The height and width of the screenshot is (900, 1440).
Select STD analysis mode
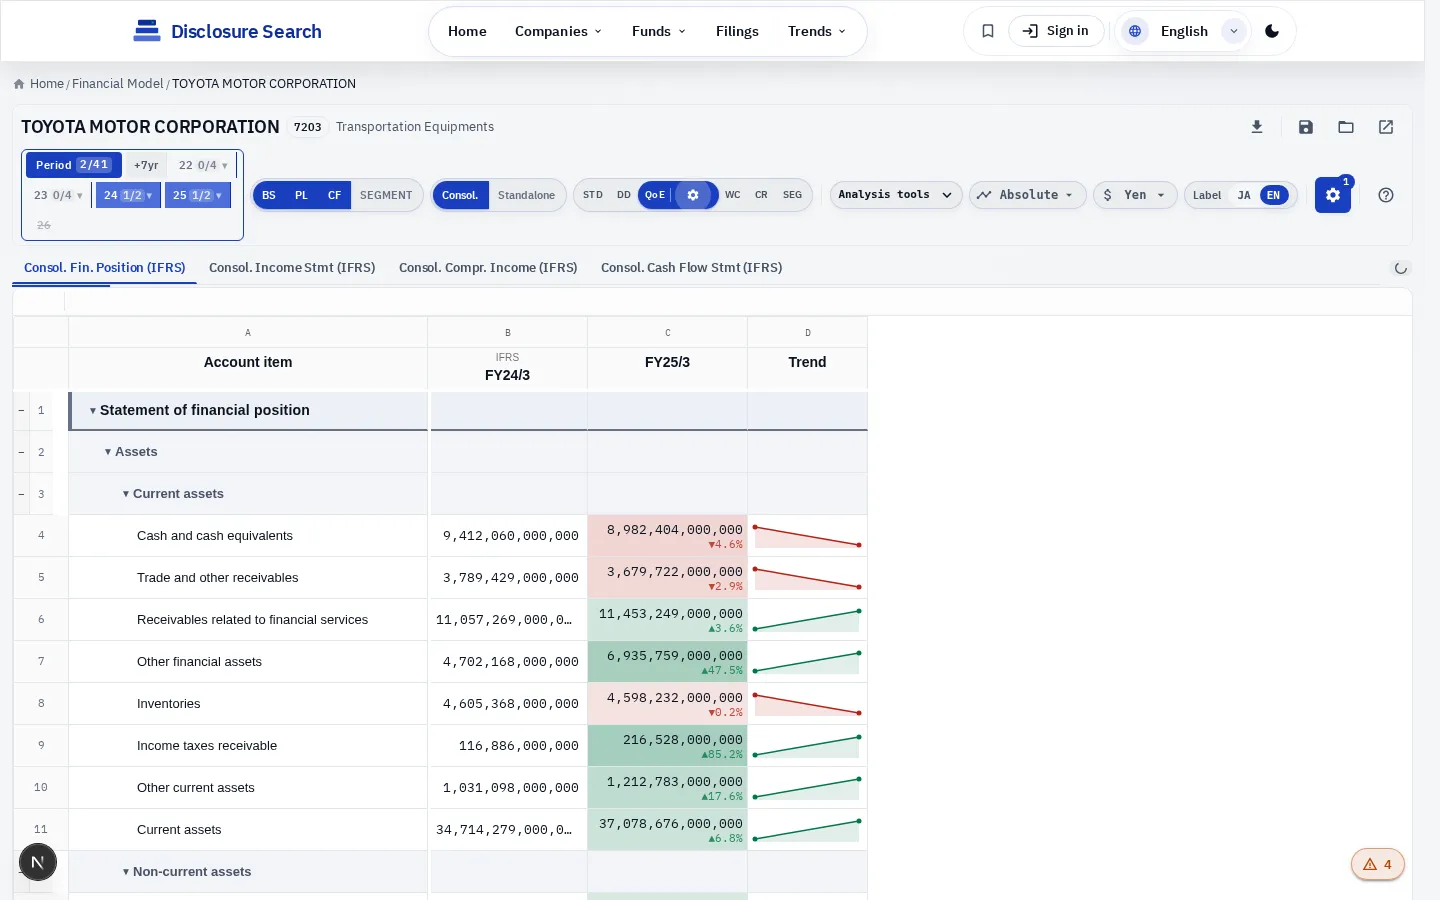(593, 195)
